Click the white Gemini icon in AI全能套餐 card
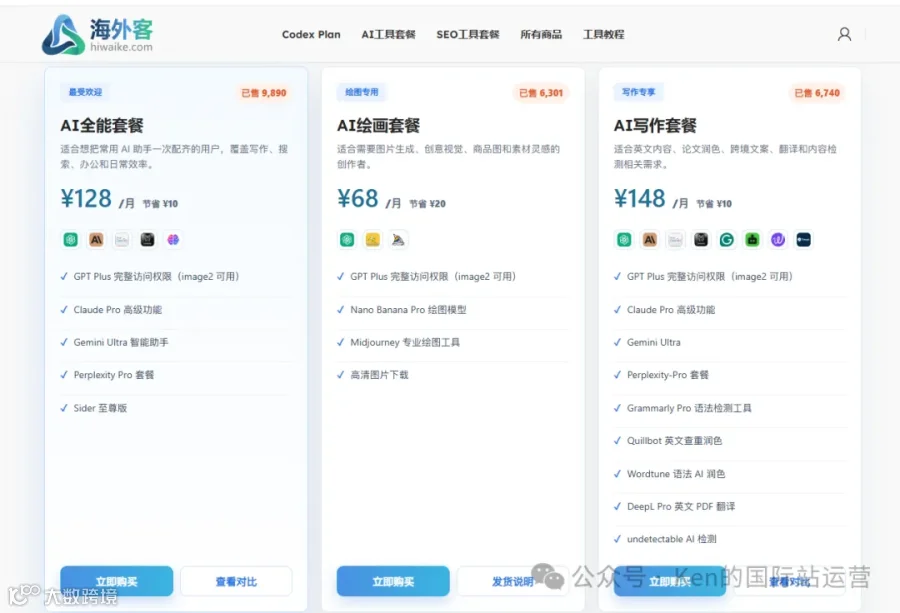The height and width of the screenshot is (613, 900). [122, 239]
